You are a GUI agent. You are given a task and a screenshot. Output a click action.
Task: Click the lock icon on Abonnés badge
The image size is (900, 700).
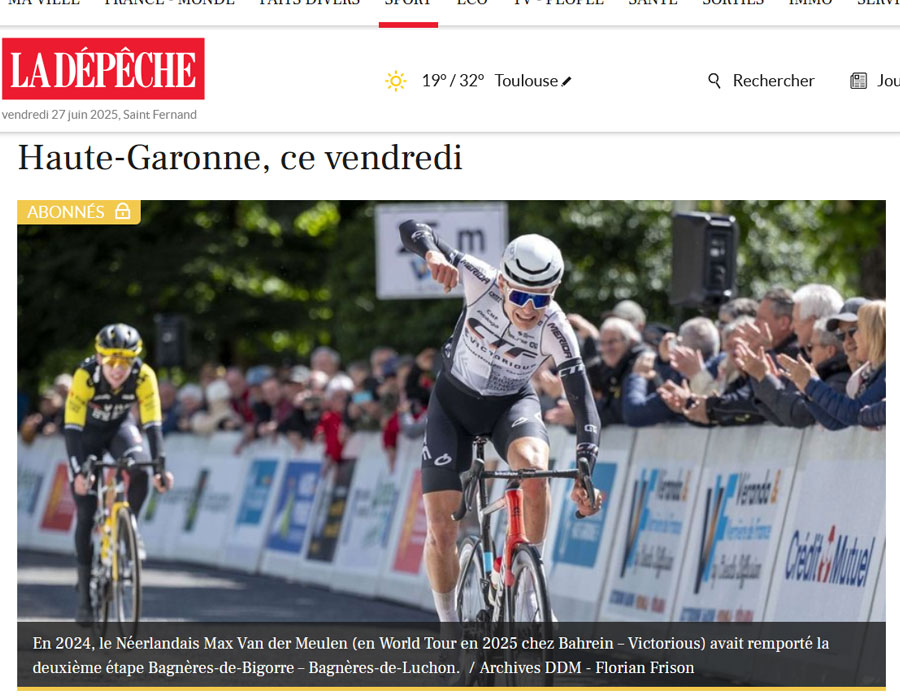(x=122, y=211)
